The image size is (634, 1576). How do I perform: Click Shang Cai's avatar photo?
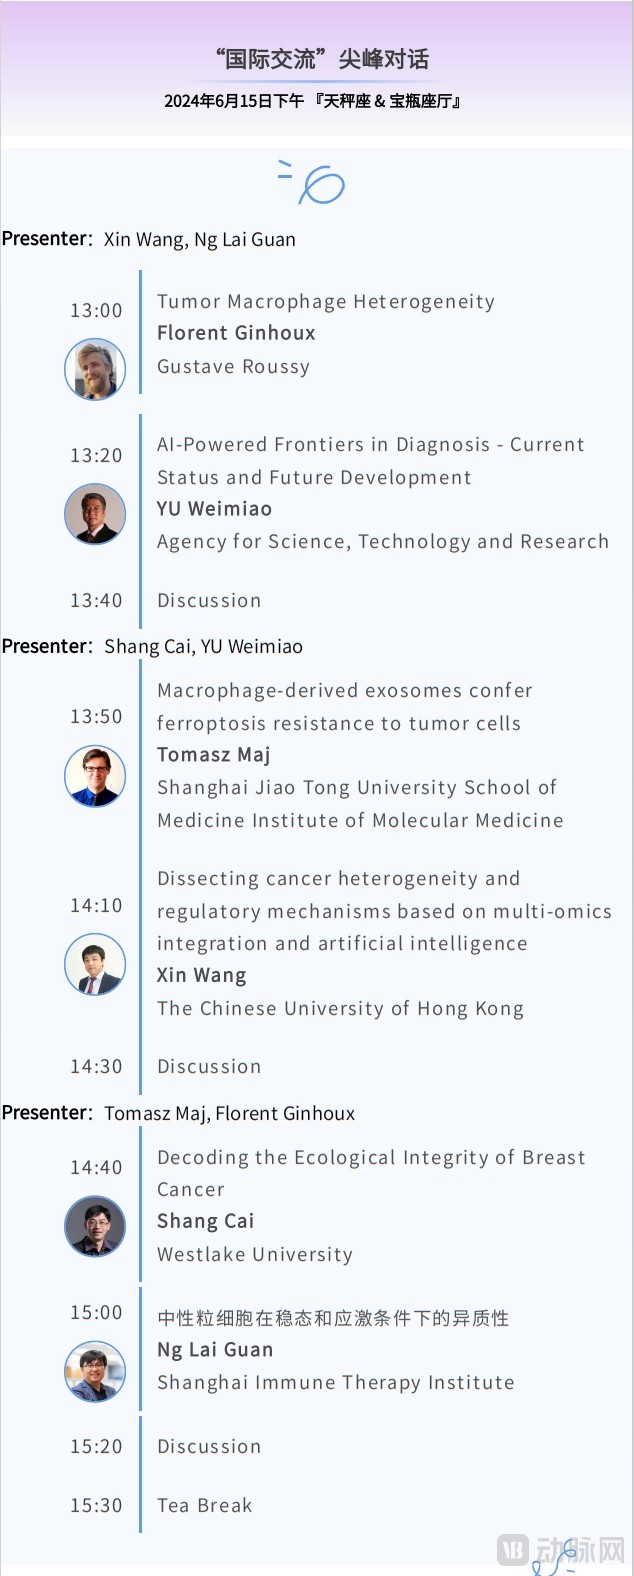coord(95,1226)
